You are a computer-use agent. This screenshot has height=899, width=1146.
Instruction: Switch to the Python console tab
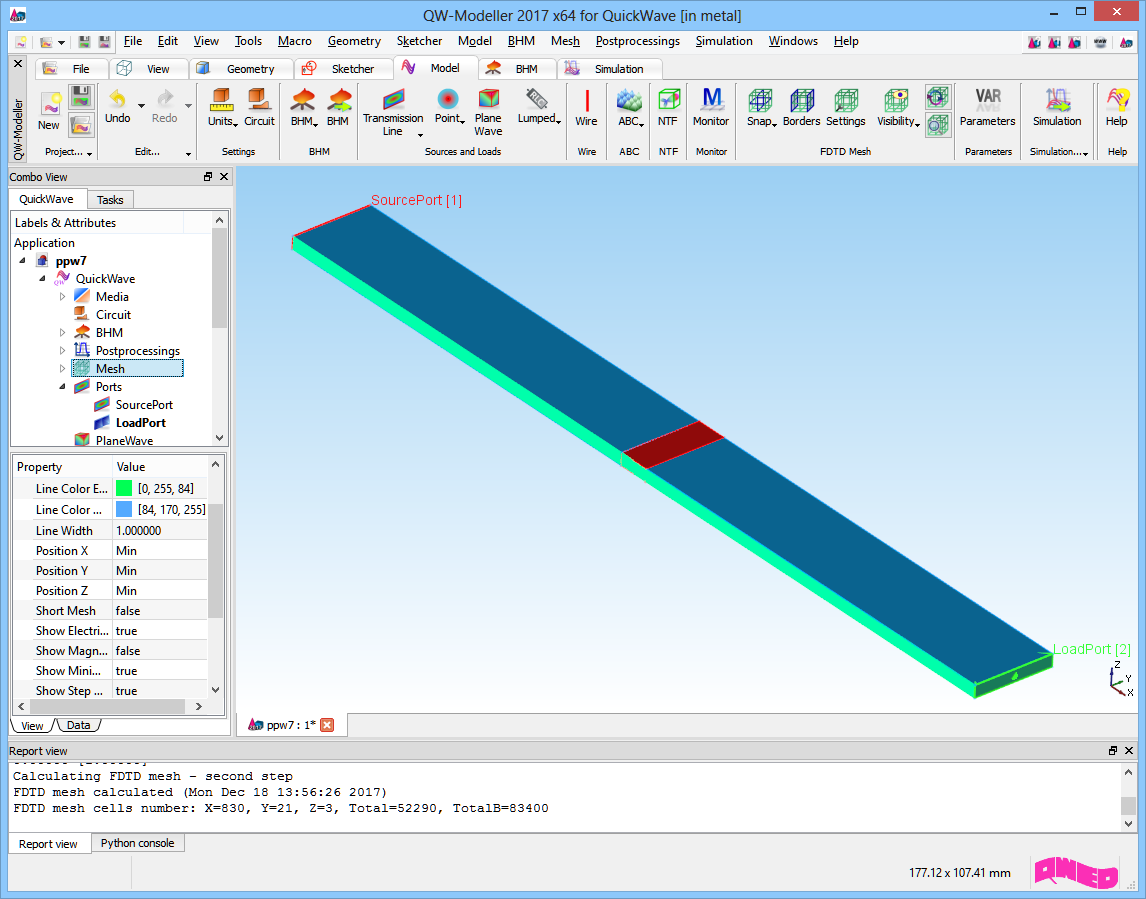(137, 843)
